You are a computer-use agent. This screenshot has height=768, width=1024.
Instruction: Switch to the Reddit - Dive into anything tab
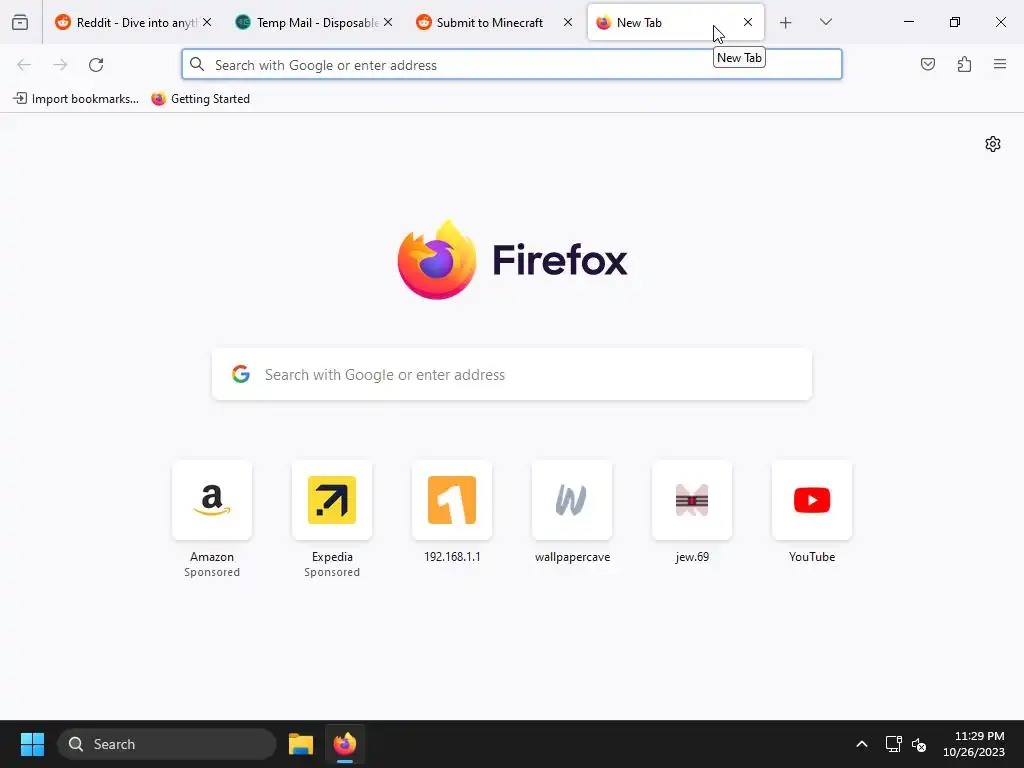[x=134, y=22]
